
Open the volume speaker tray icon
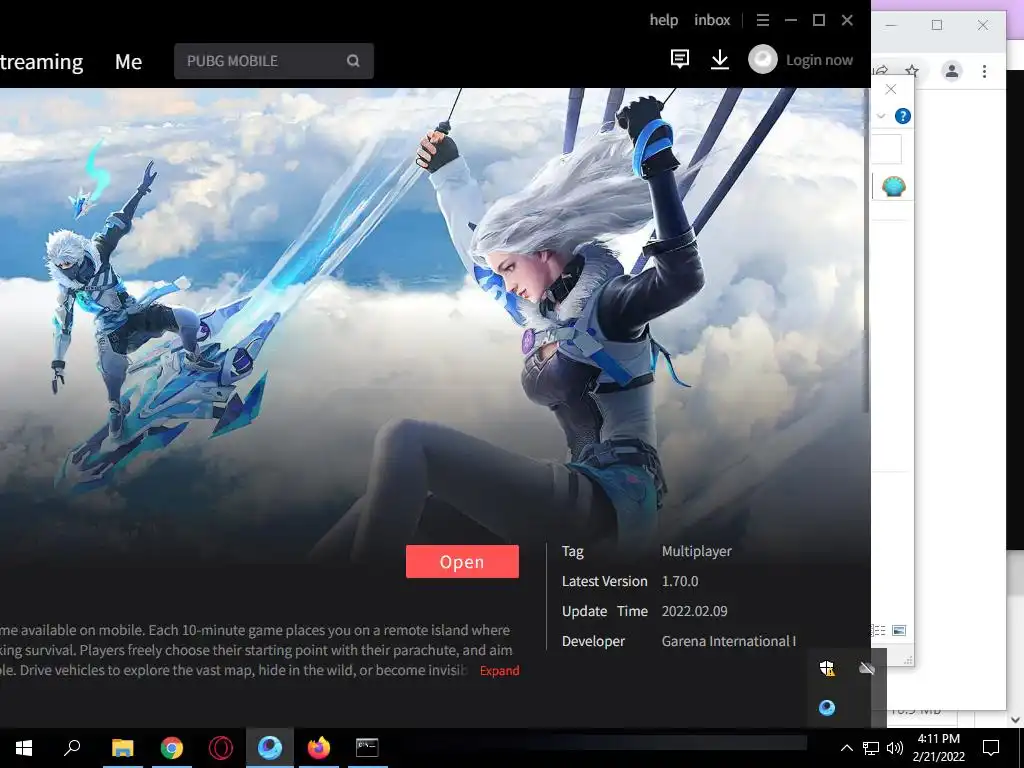click(x=895, y=748)
